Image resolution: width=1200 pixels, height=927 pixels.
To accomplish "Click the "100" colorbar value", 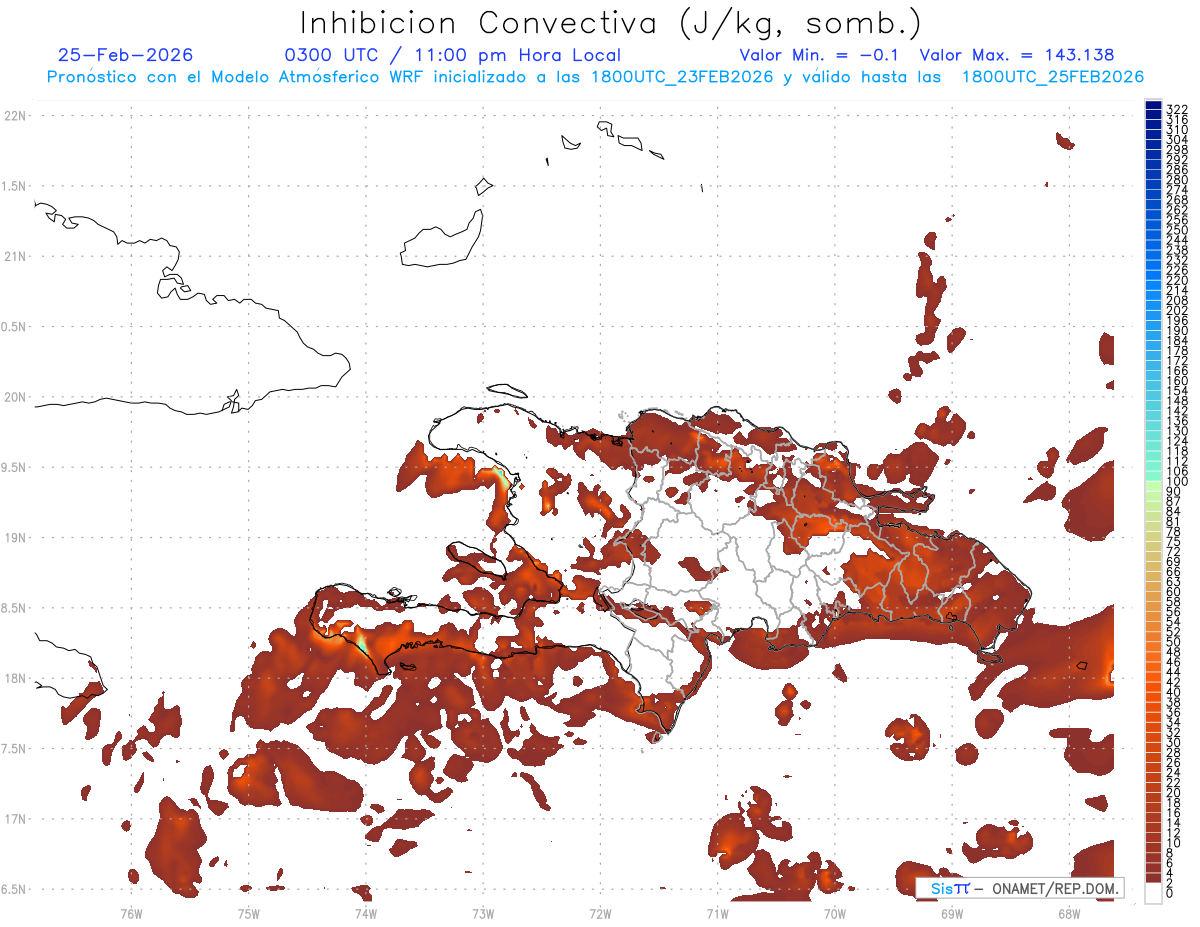I will pyautogui.click(x=1176, y=482).
